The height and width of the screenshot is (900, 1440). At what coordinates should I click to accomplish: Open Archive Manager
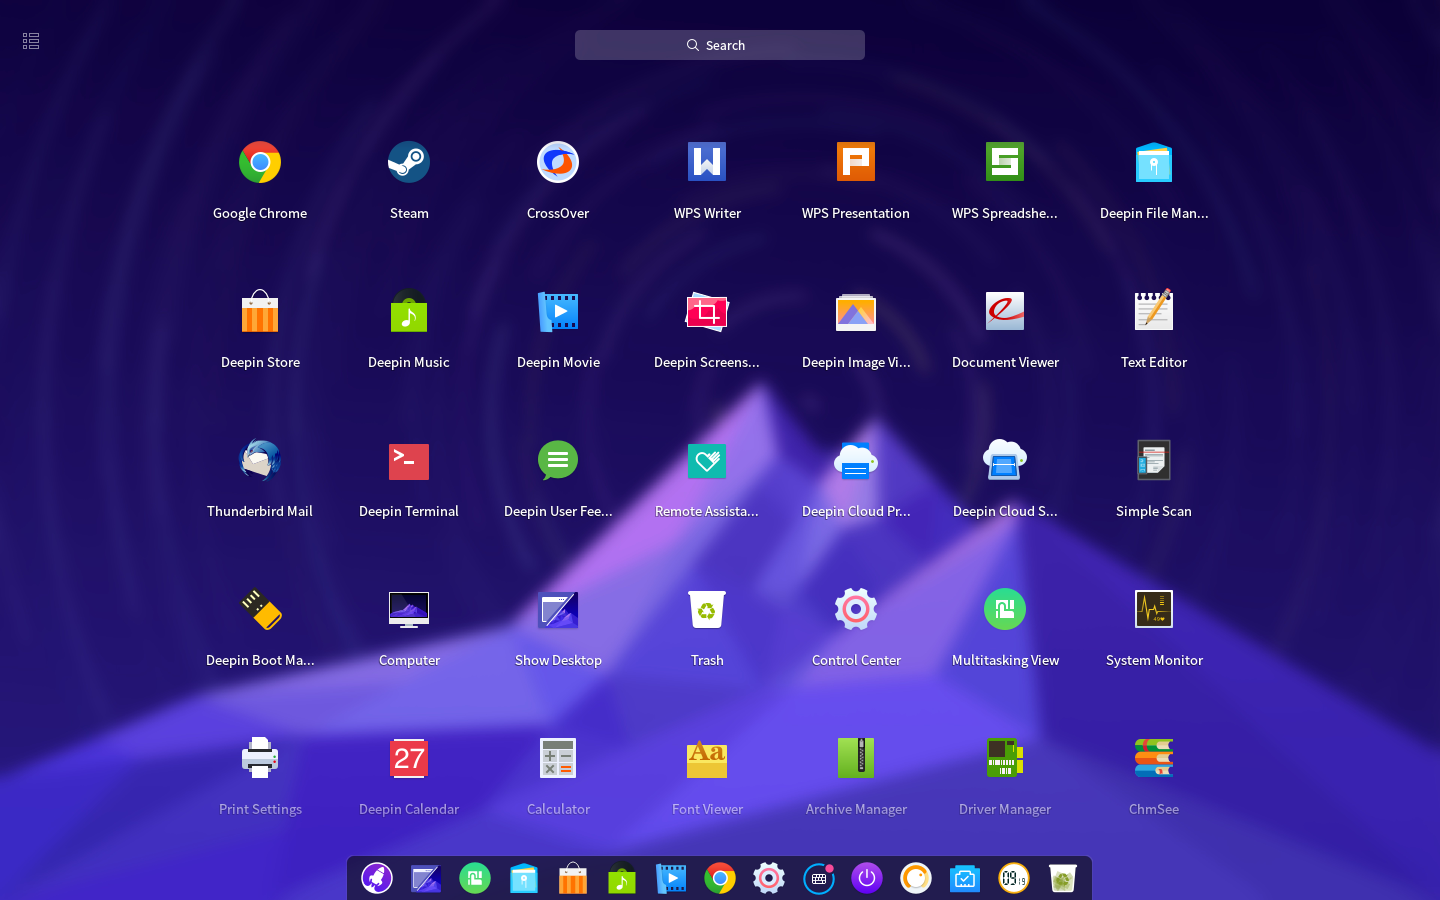pos(856,758)
